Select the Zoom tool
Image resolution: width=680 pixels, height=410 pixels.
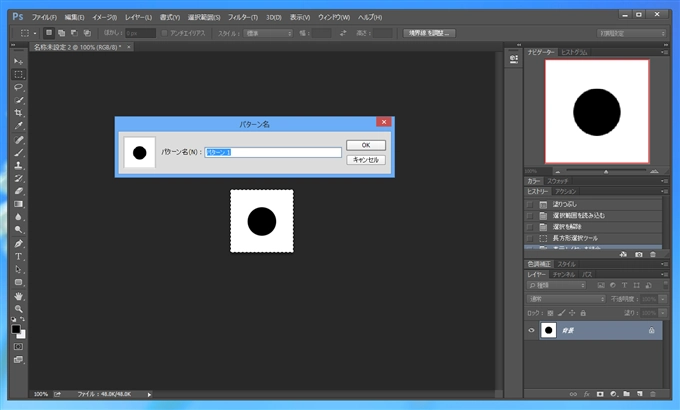click(18, 309)
